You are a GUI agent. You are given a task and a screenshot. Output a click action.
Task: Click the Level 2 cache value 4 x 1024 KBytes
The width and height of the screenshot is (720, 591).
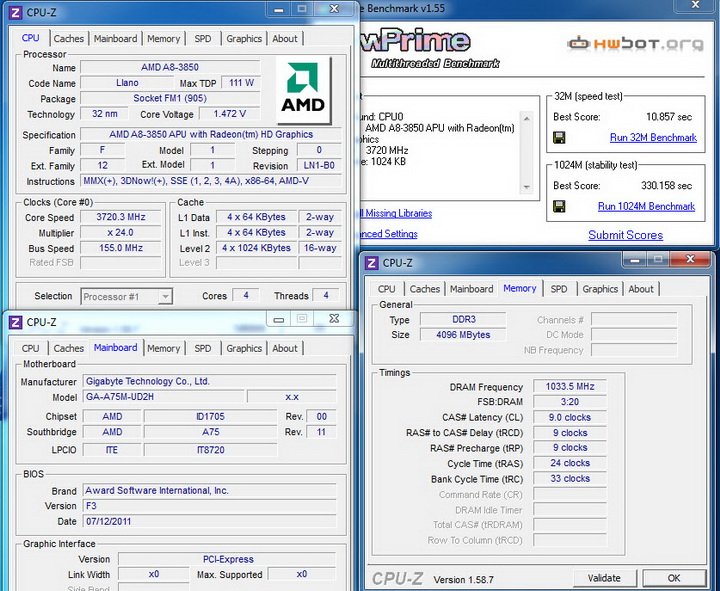pyautogui.click(x=256, y=248)
